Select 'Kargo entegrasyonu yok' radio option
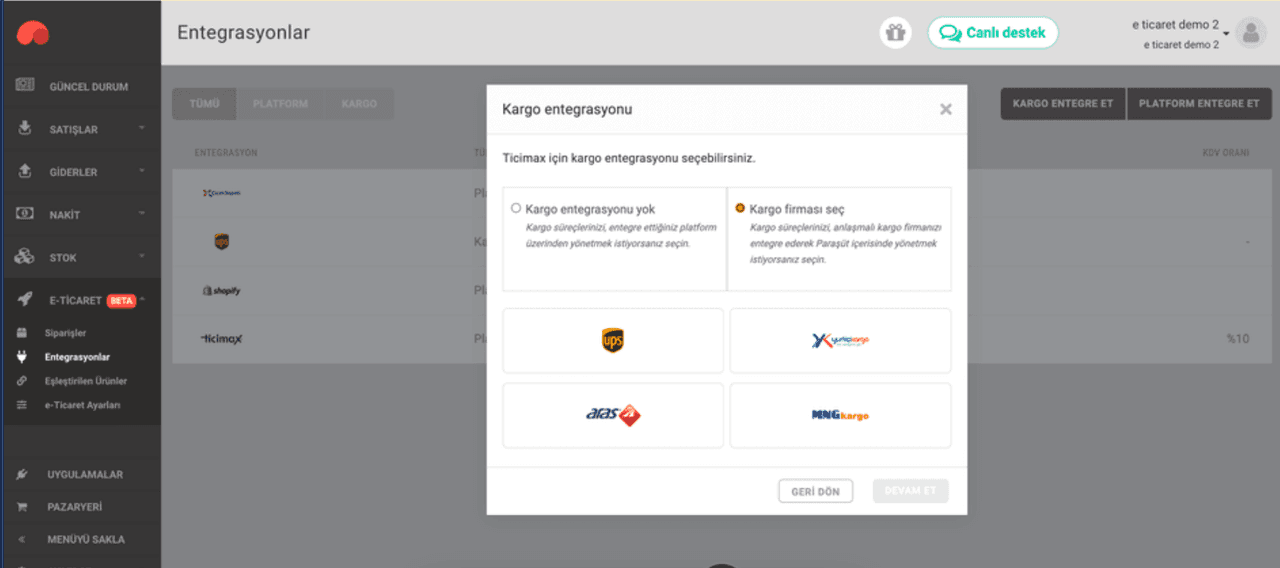1280x568 pixels. tap(516, 209)
